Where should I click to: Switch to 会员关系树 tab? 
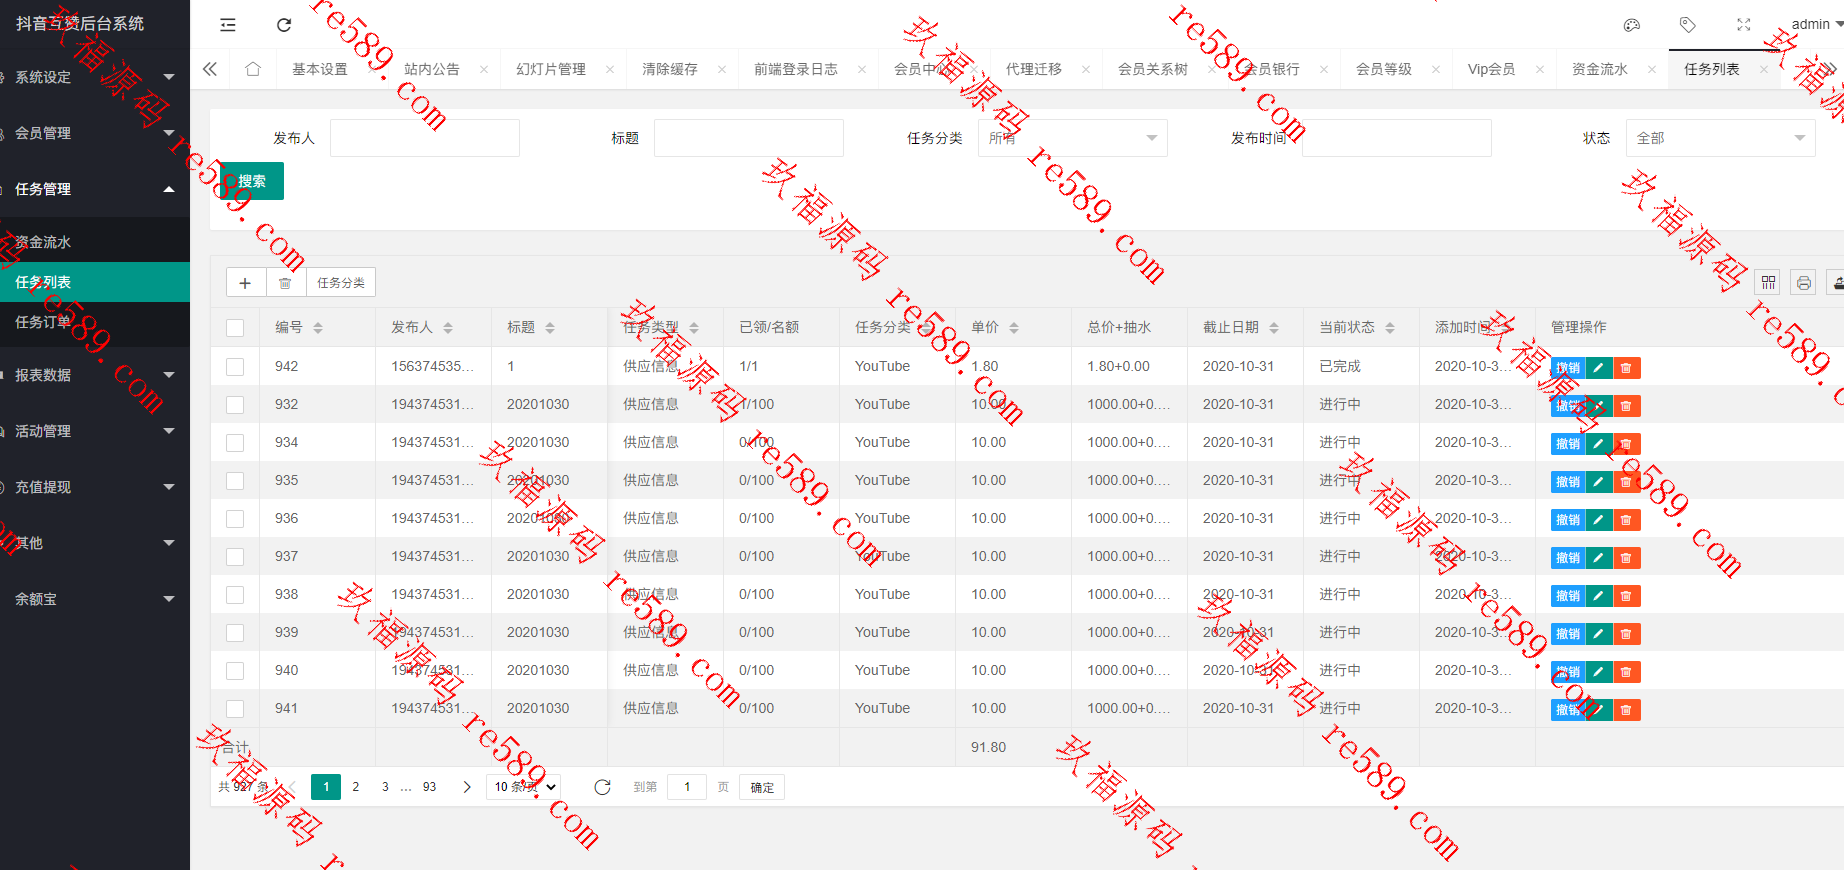[x=1153, y=69]
